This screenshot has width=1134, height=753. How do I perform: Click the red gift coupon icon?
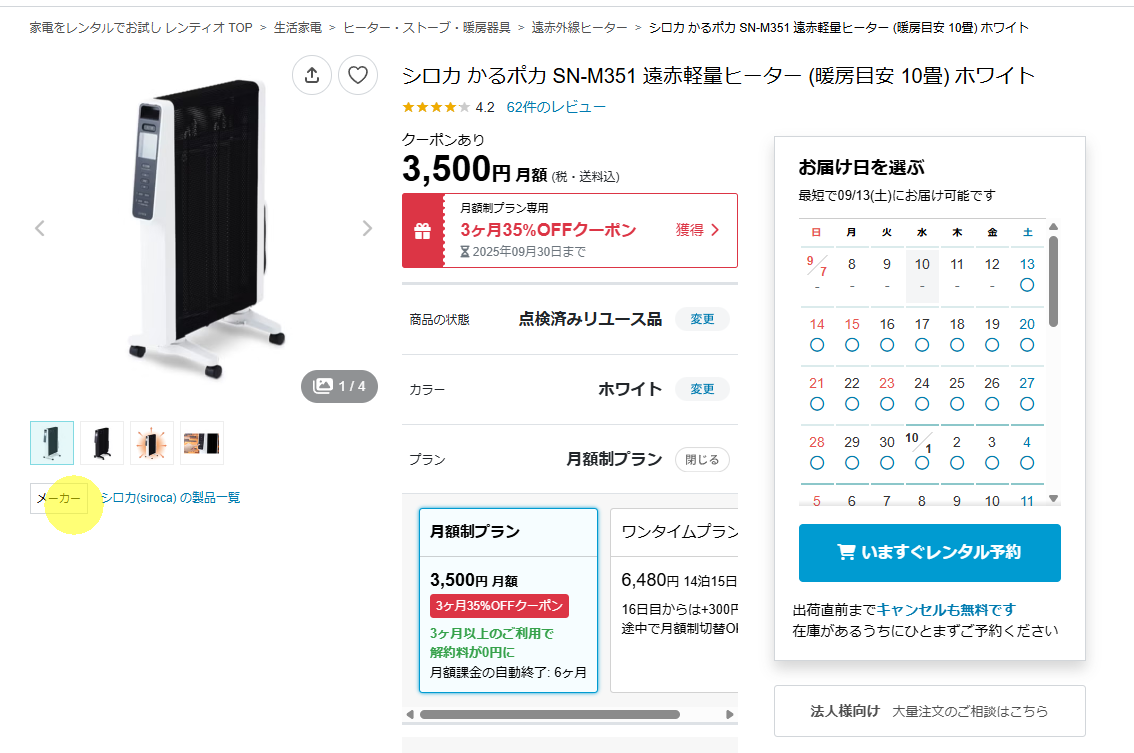click(x=422, y=231)
